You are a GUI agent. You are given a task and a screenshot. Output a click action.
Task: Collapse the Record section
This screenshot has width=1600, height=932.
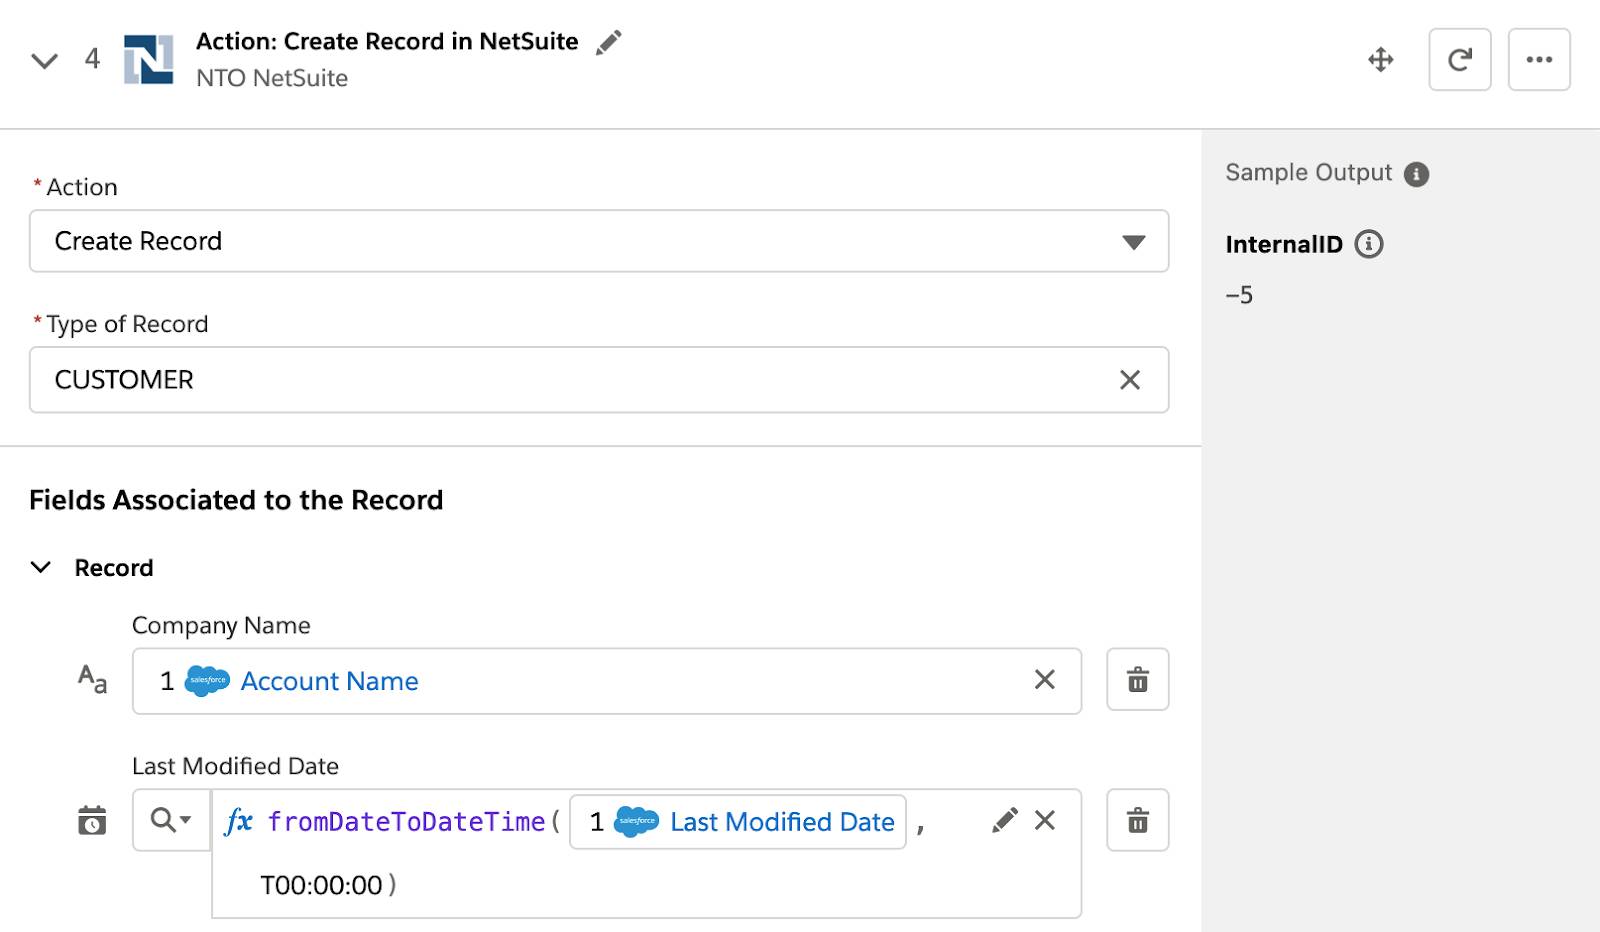(x=41, y=568)
